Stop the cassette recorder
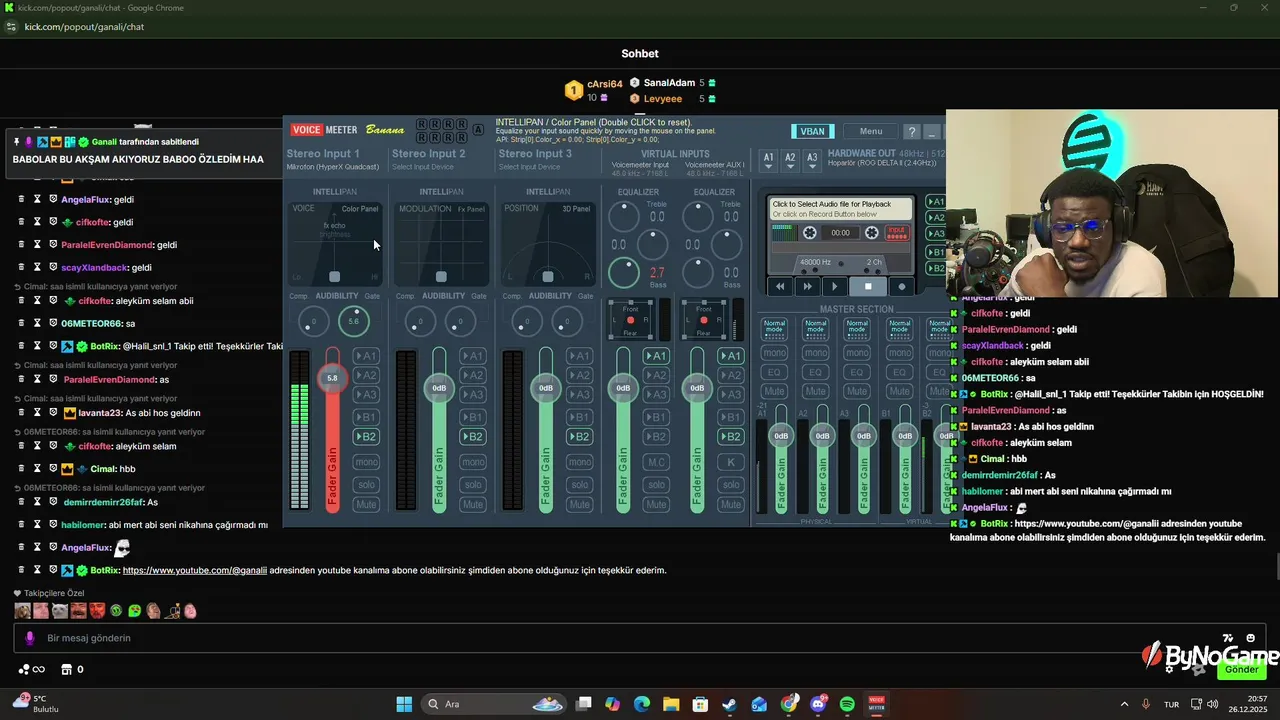1280x720 pixels. [868, 286]
